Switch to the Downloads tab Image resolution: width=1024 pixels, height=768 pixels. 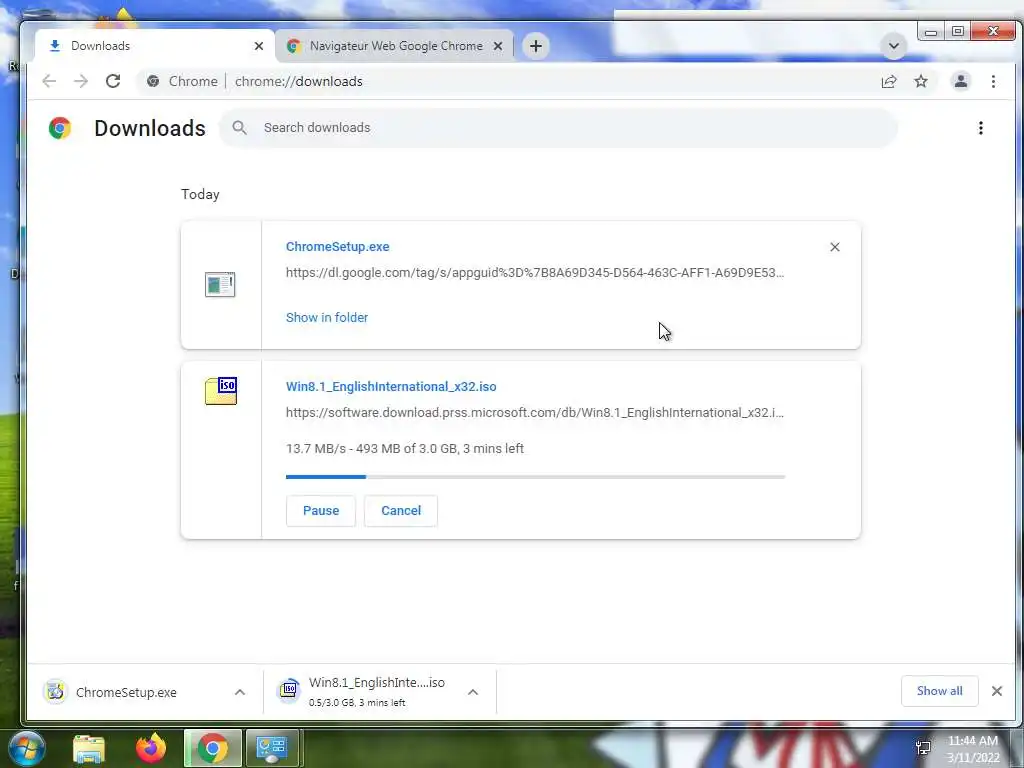coord(155,46)
